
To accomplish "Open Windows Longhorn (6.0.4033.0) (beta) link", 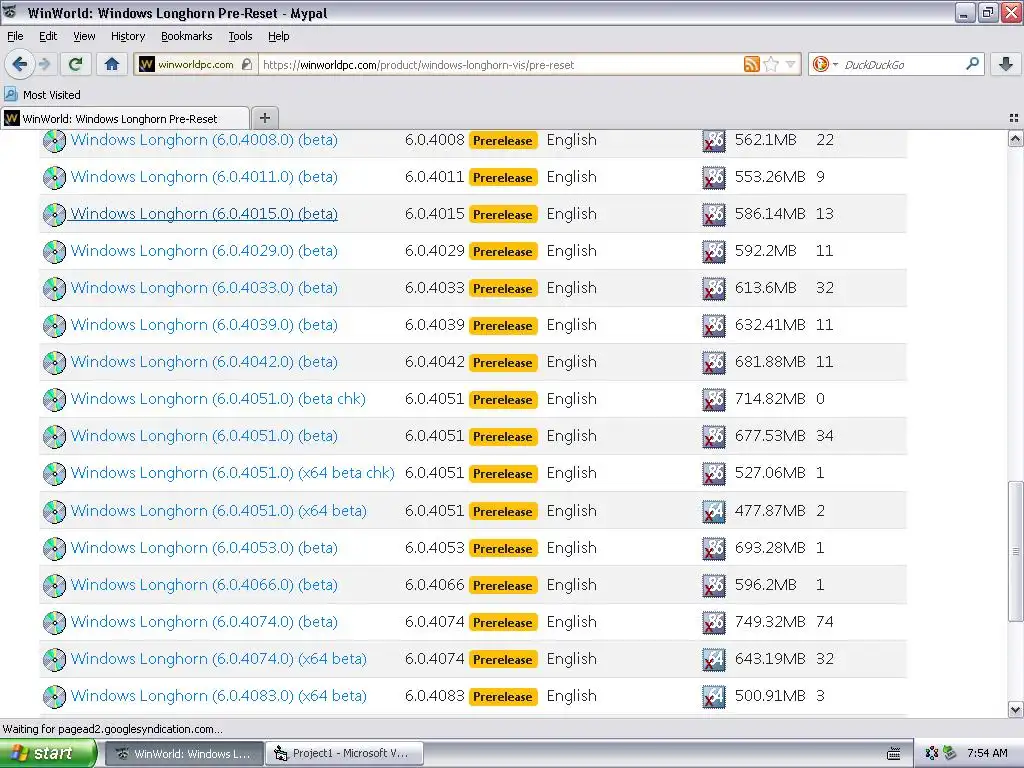I will [x=204, y=288].
